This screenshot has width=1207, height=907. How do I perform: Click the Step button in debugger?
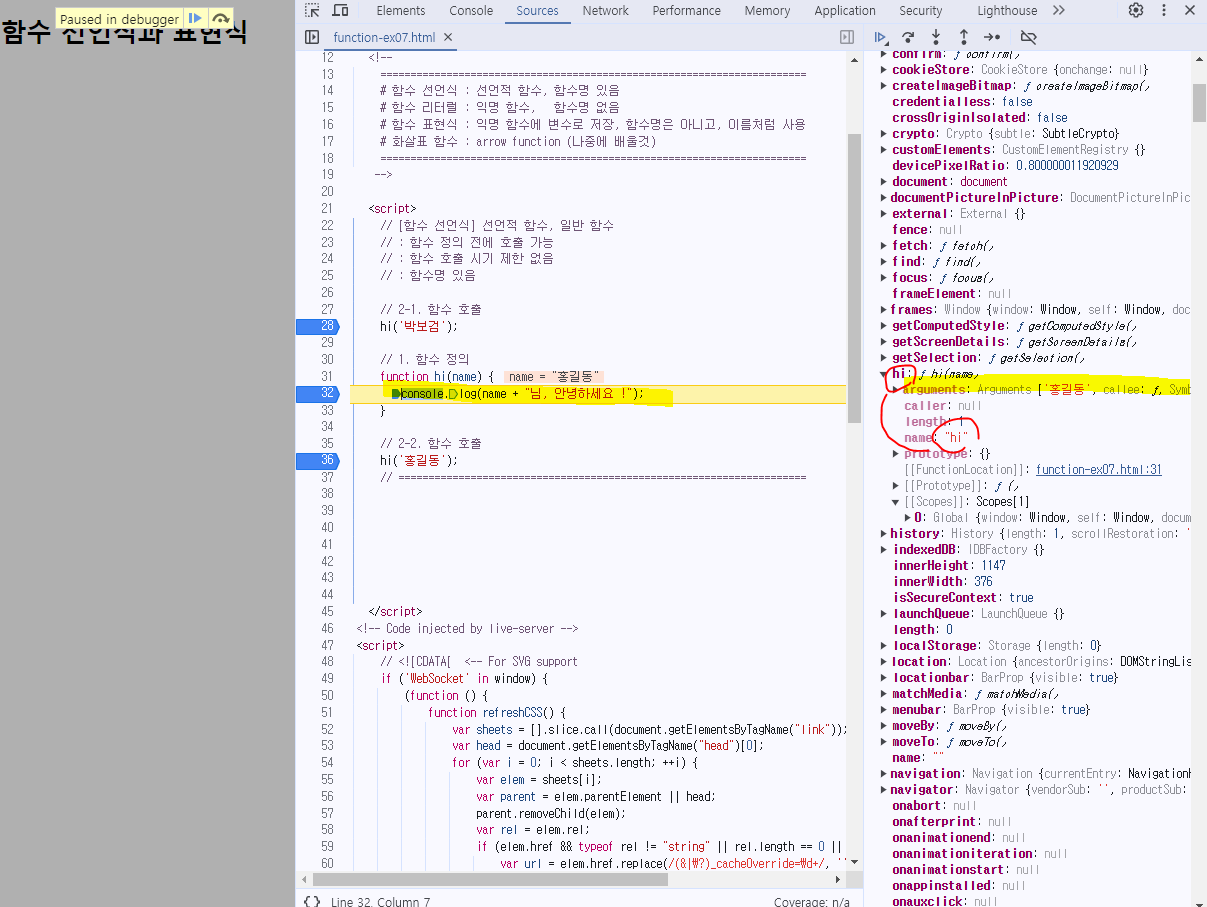coord(992,37)
